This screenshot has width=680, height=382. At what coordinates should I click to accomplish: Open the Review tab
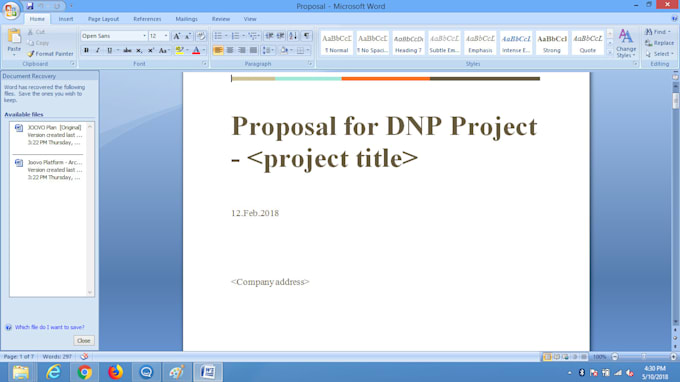tap(221, 19)
